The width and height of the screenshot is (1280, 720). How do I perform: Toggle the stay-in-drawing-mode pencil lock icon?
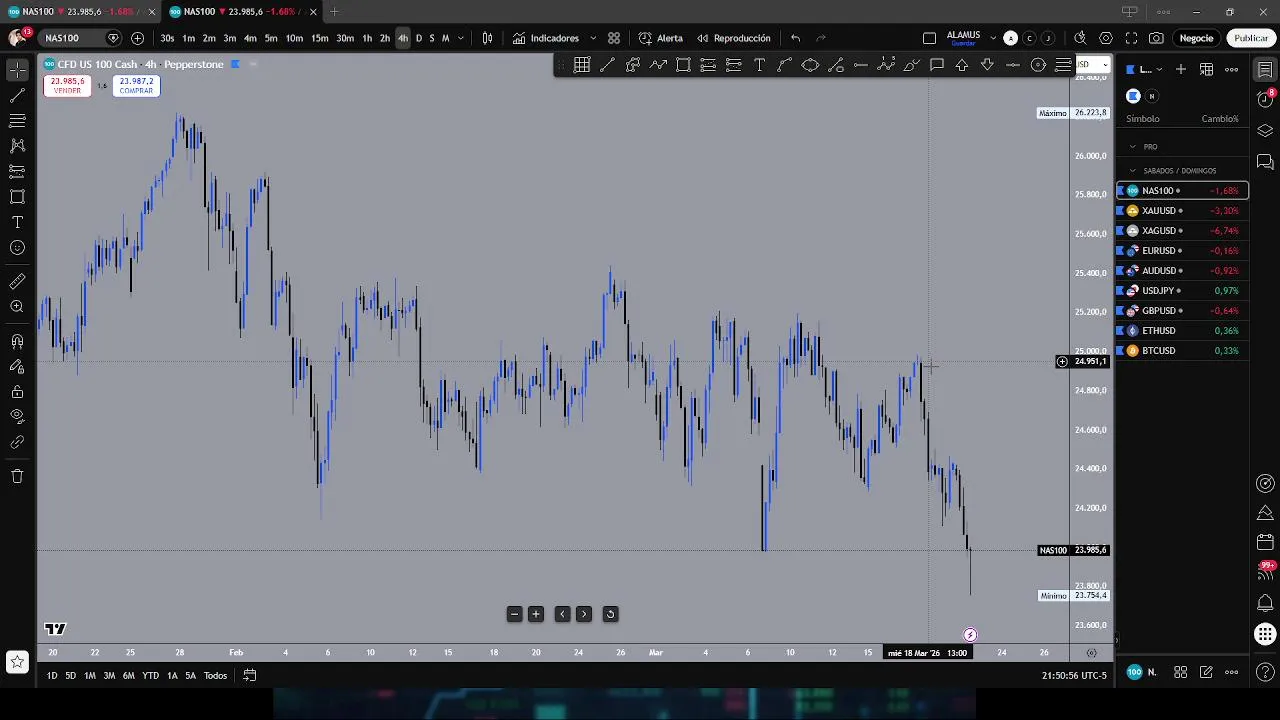17,366
